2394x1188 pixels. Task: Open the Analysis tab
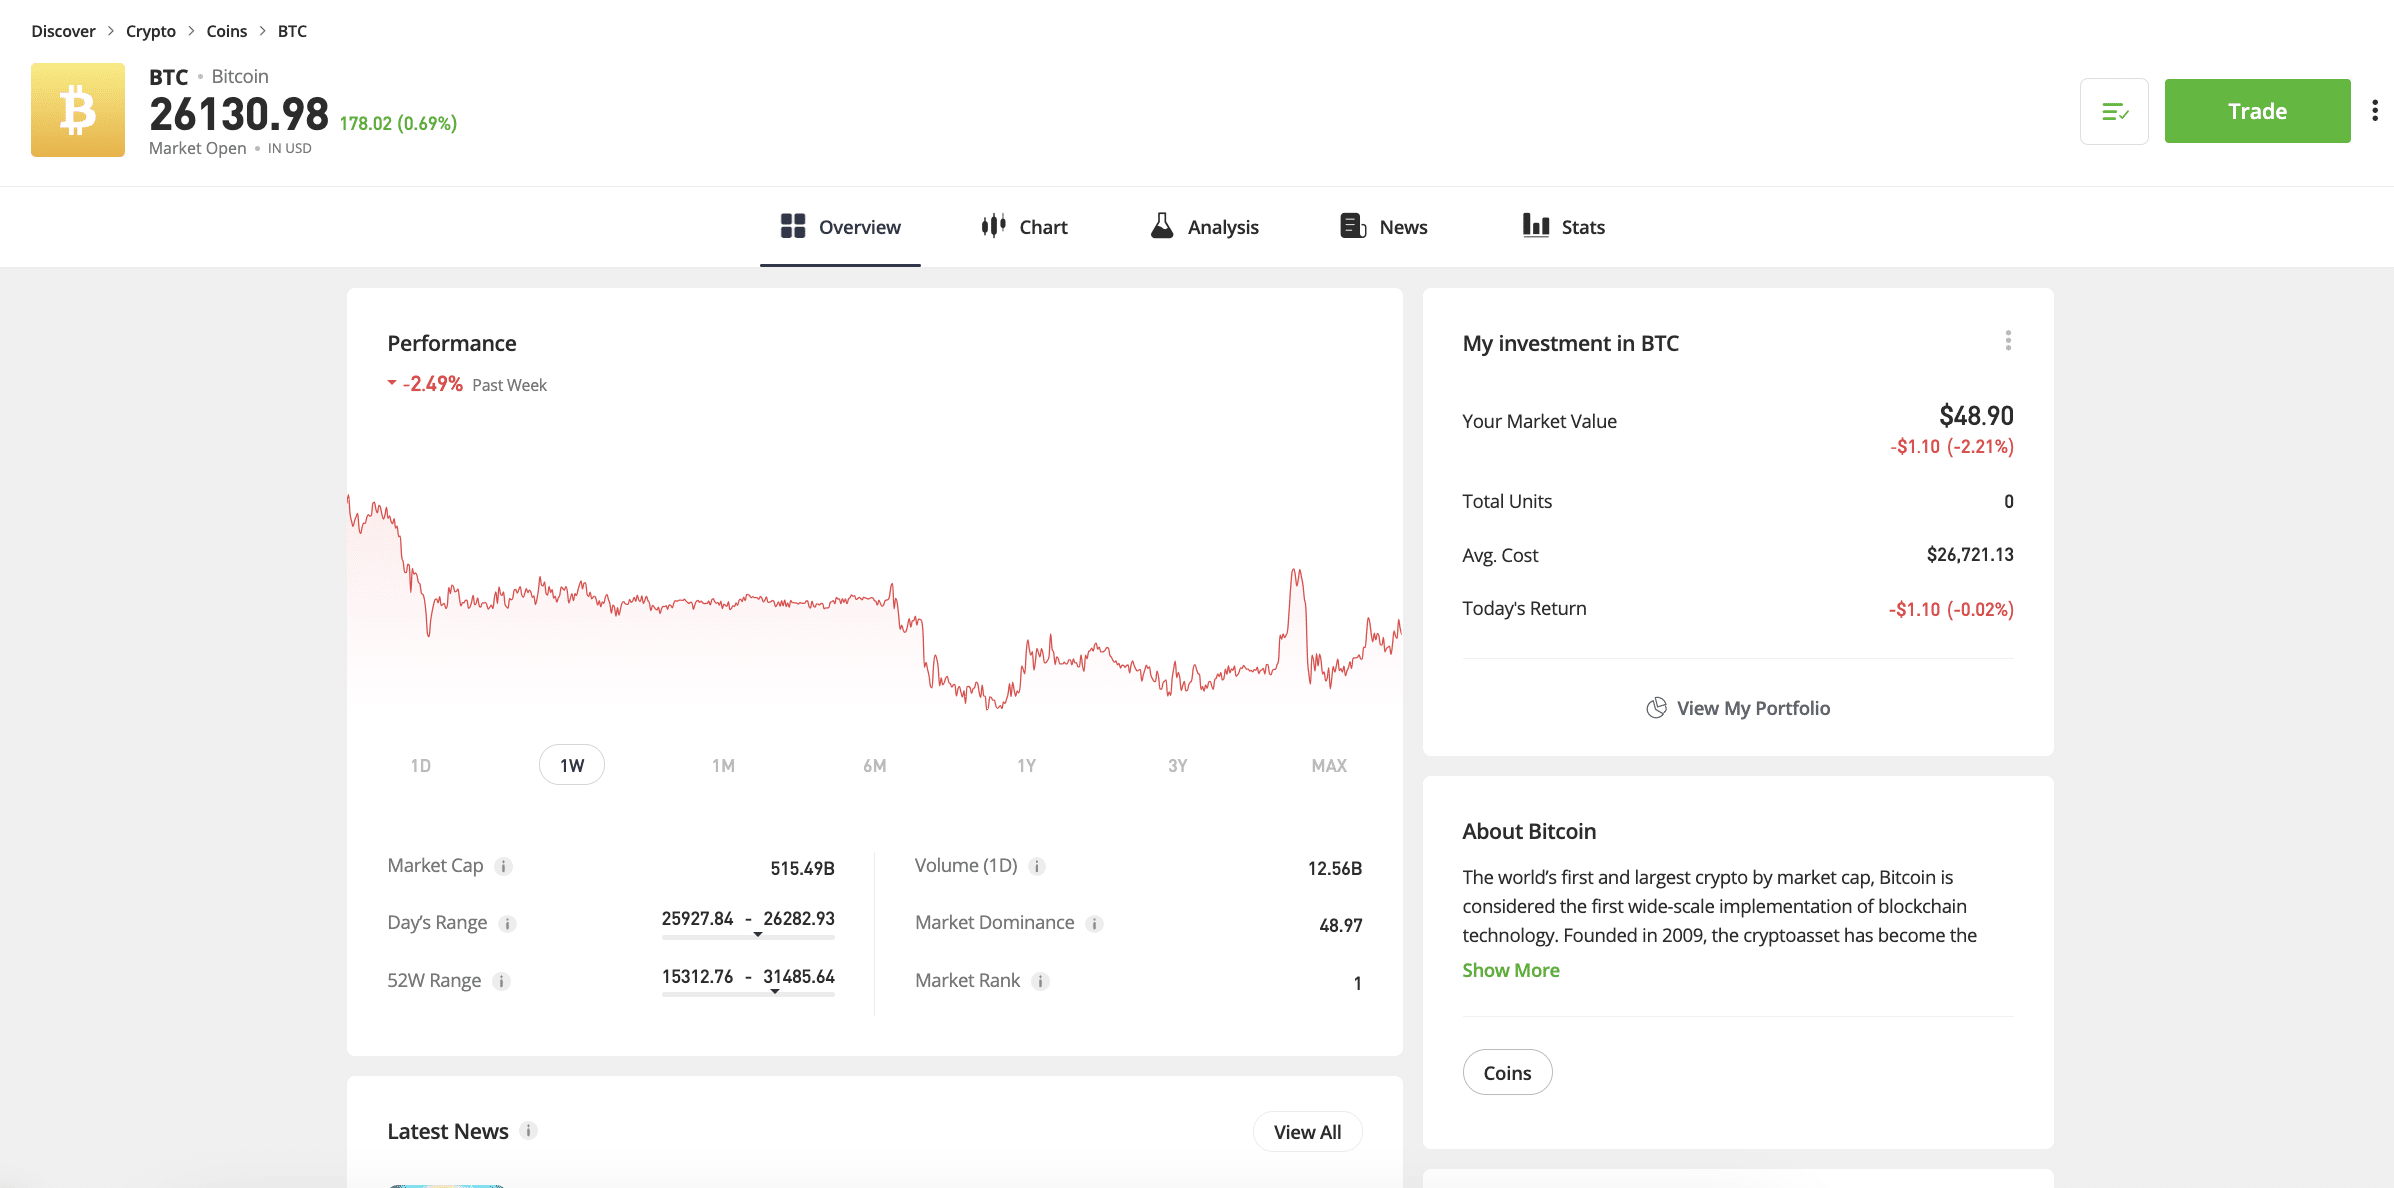click(x=1204, y=227)
